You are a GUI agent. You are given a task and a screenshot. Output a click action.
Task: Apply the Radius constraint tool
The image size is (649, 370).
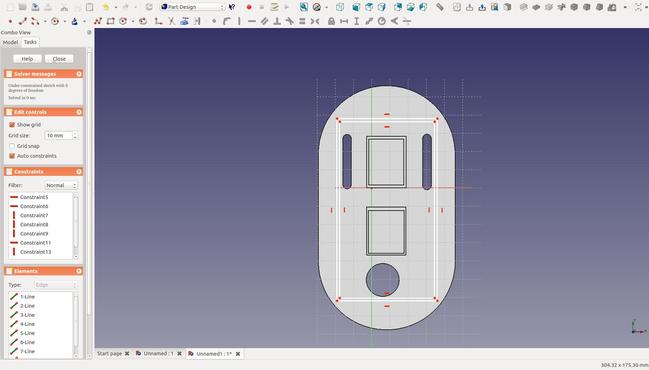click(x=382, y=21)
